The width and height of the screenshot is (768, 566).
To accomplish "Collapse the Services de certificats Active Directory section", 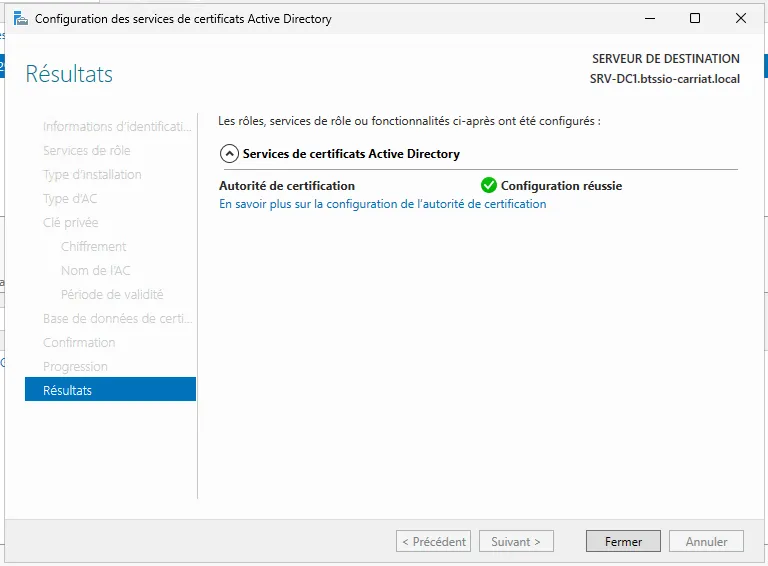I will (229, 154).
